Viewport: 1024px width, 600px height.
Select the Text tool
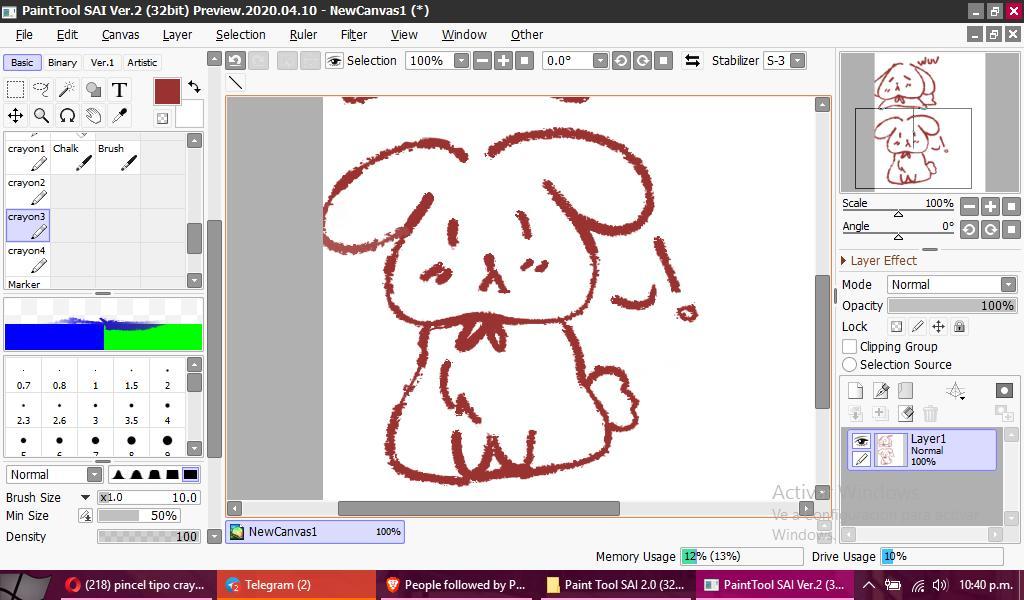pyautogui.click(x=119, y=89)
